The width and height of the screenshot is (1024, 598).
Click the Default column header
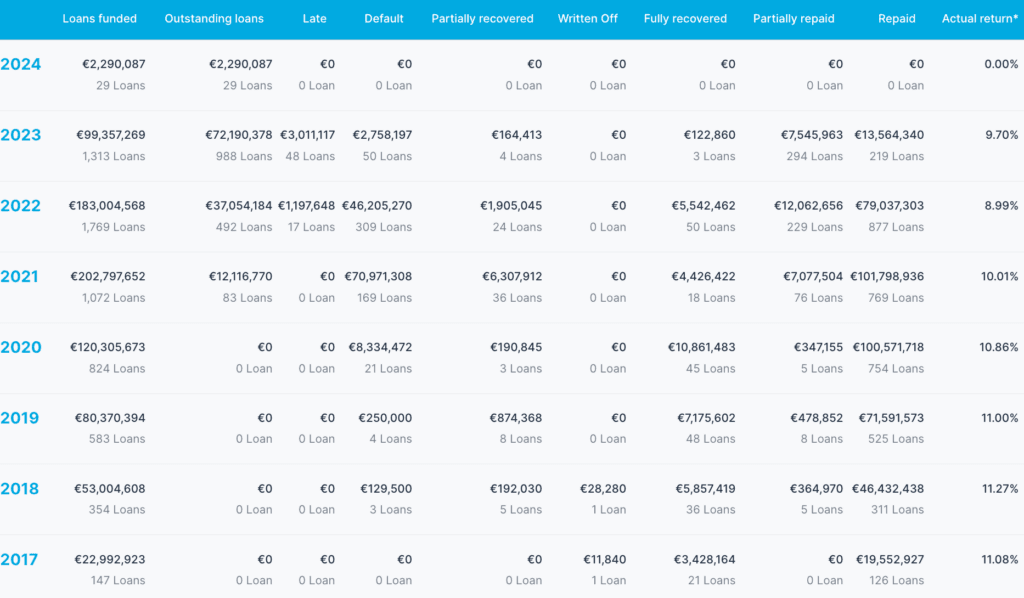pos(384,19)
